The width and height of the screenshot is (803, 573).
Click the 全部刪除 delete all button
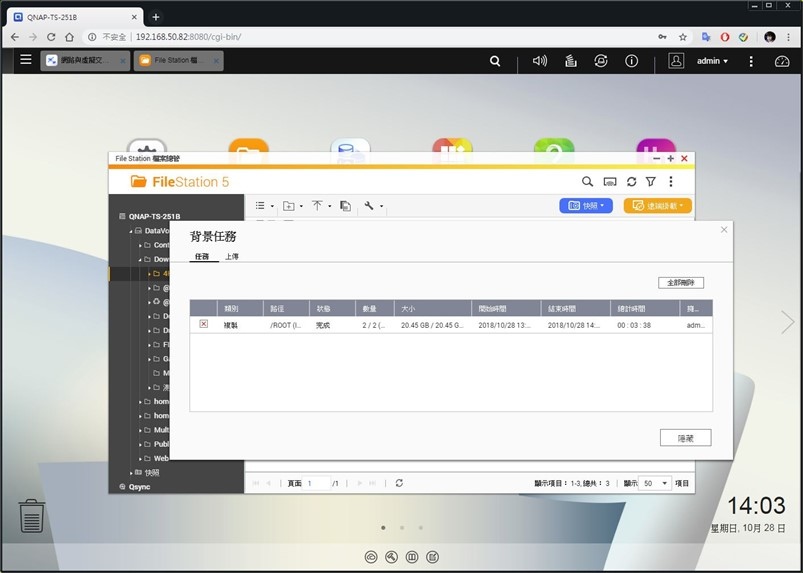pyautogui.click(x=681, y=283)
